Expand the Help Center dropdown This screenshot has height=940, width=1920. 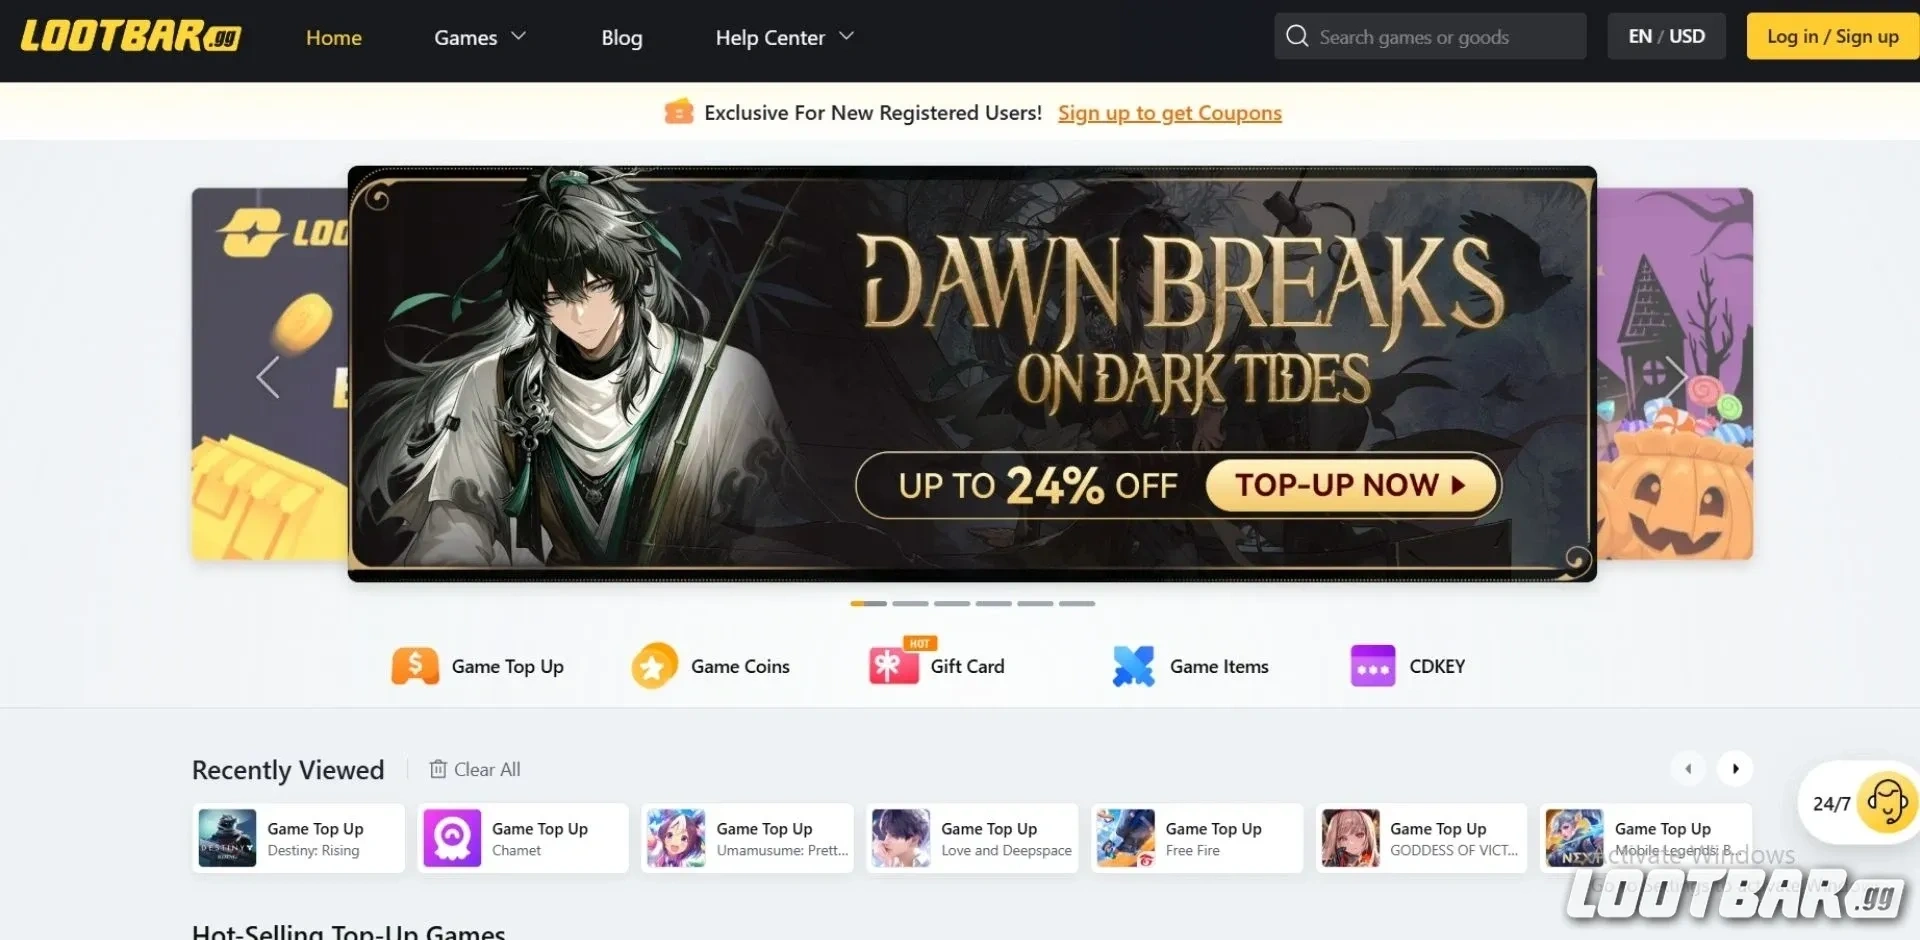[785, 38]
